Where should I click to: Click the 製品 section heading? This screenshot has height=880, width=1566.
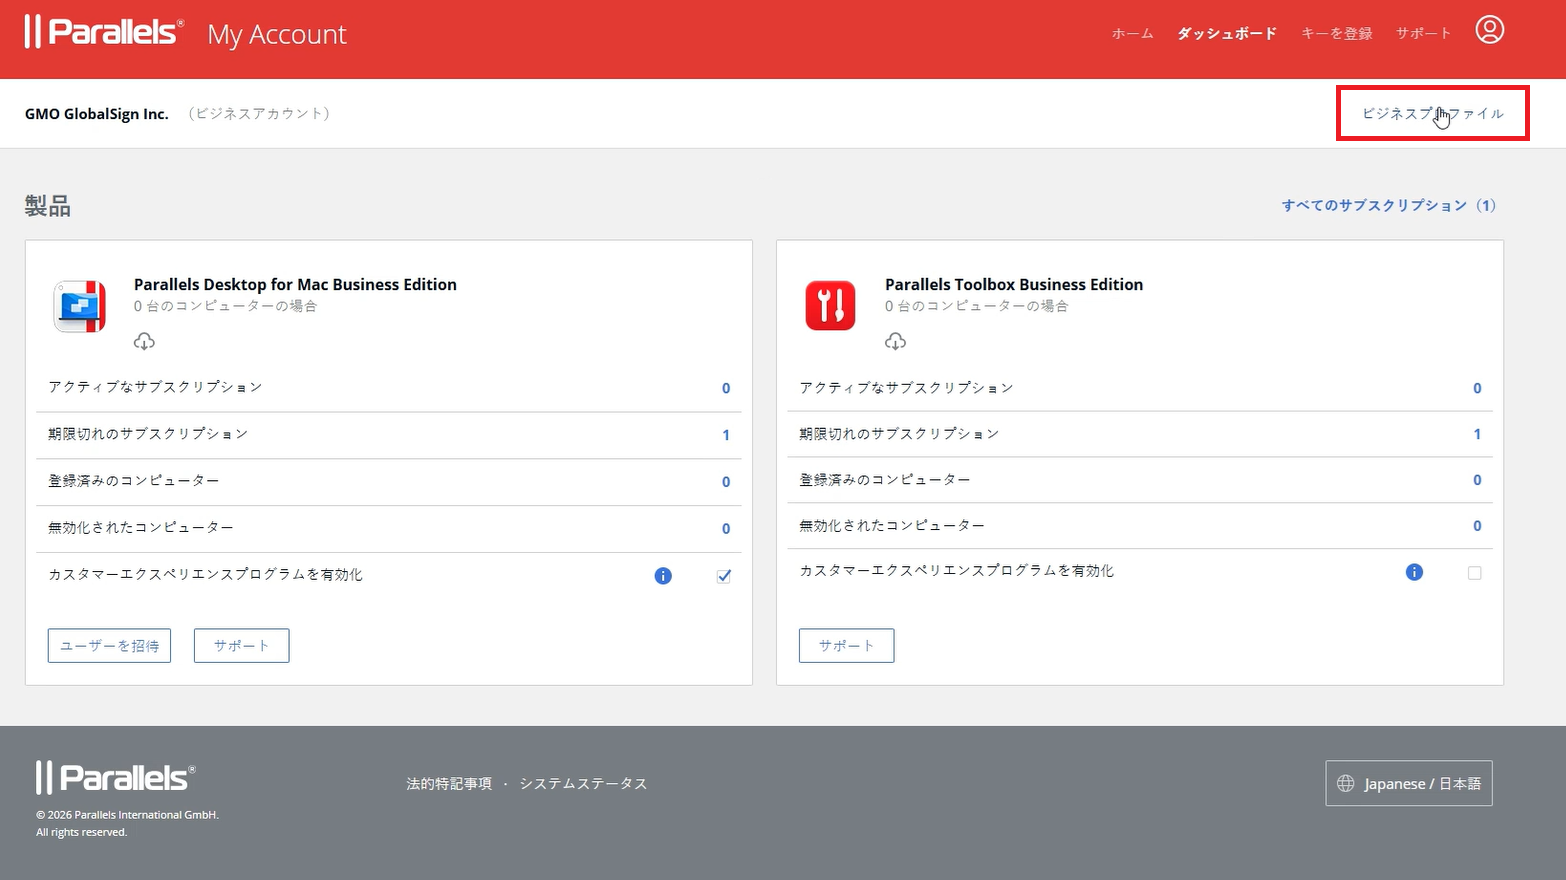pyautogui.click(x=48, y=206)
